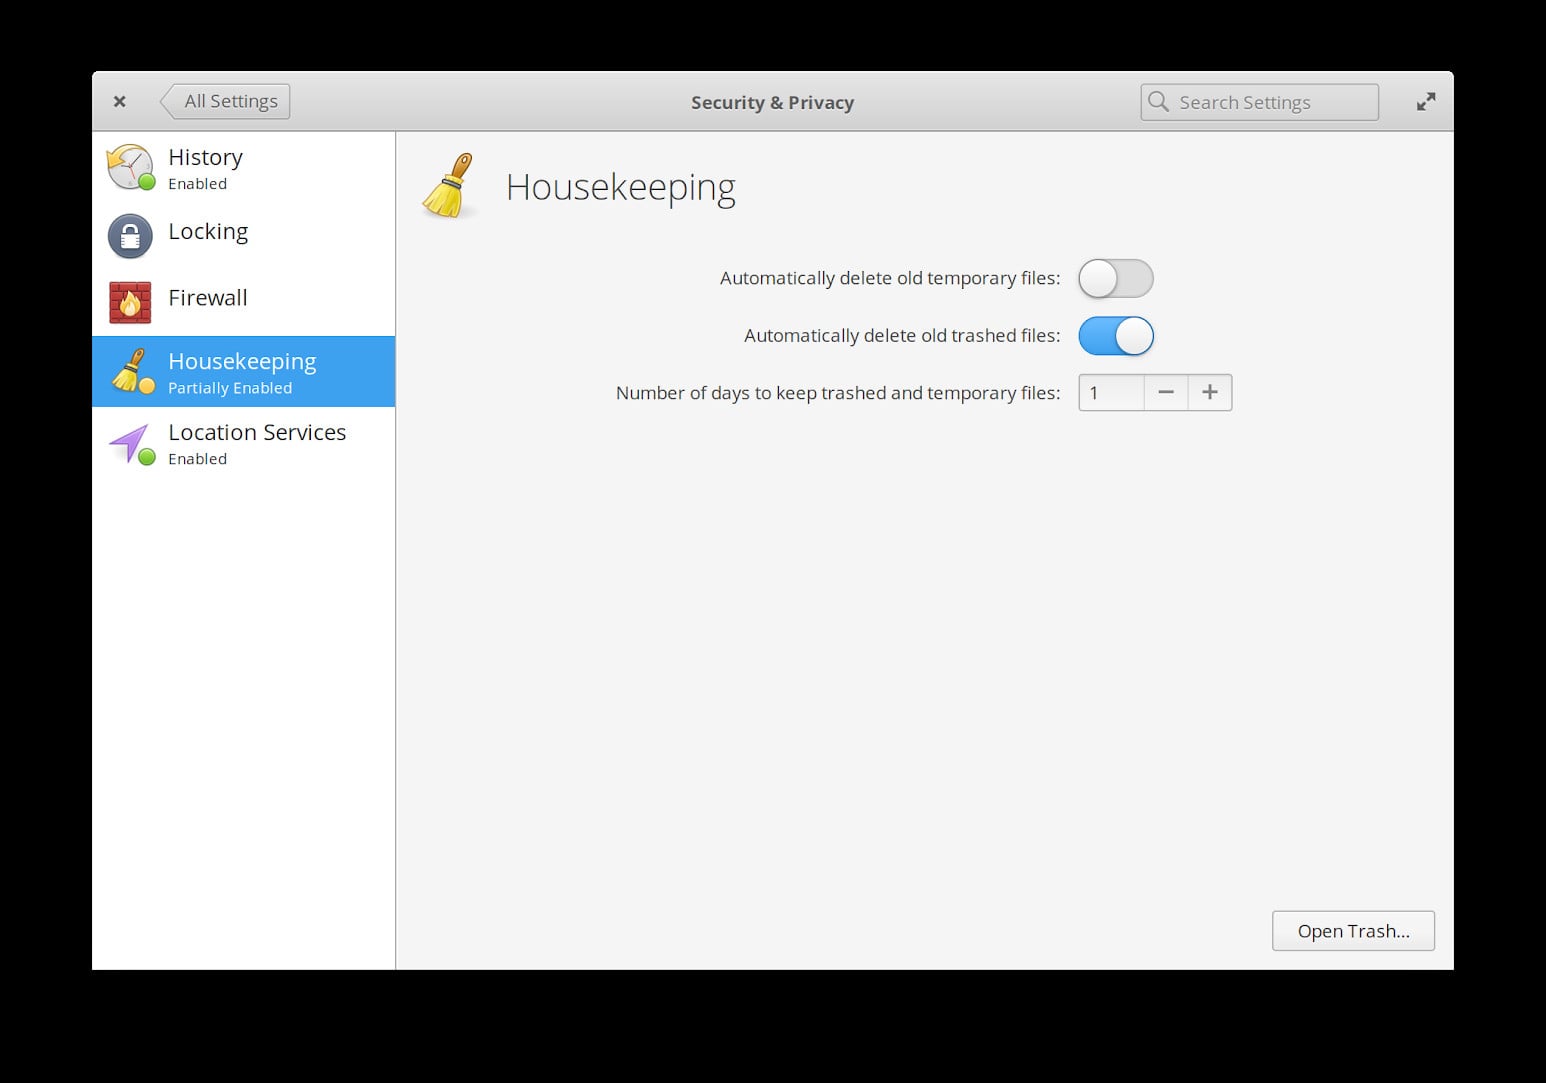Increase days to keep trashed files
Screen dimensions: 1546x1083
click(1209, 392)
